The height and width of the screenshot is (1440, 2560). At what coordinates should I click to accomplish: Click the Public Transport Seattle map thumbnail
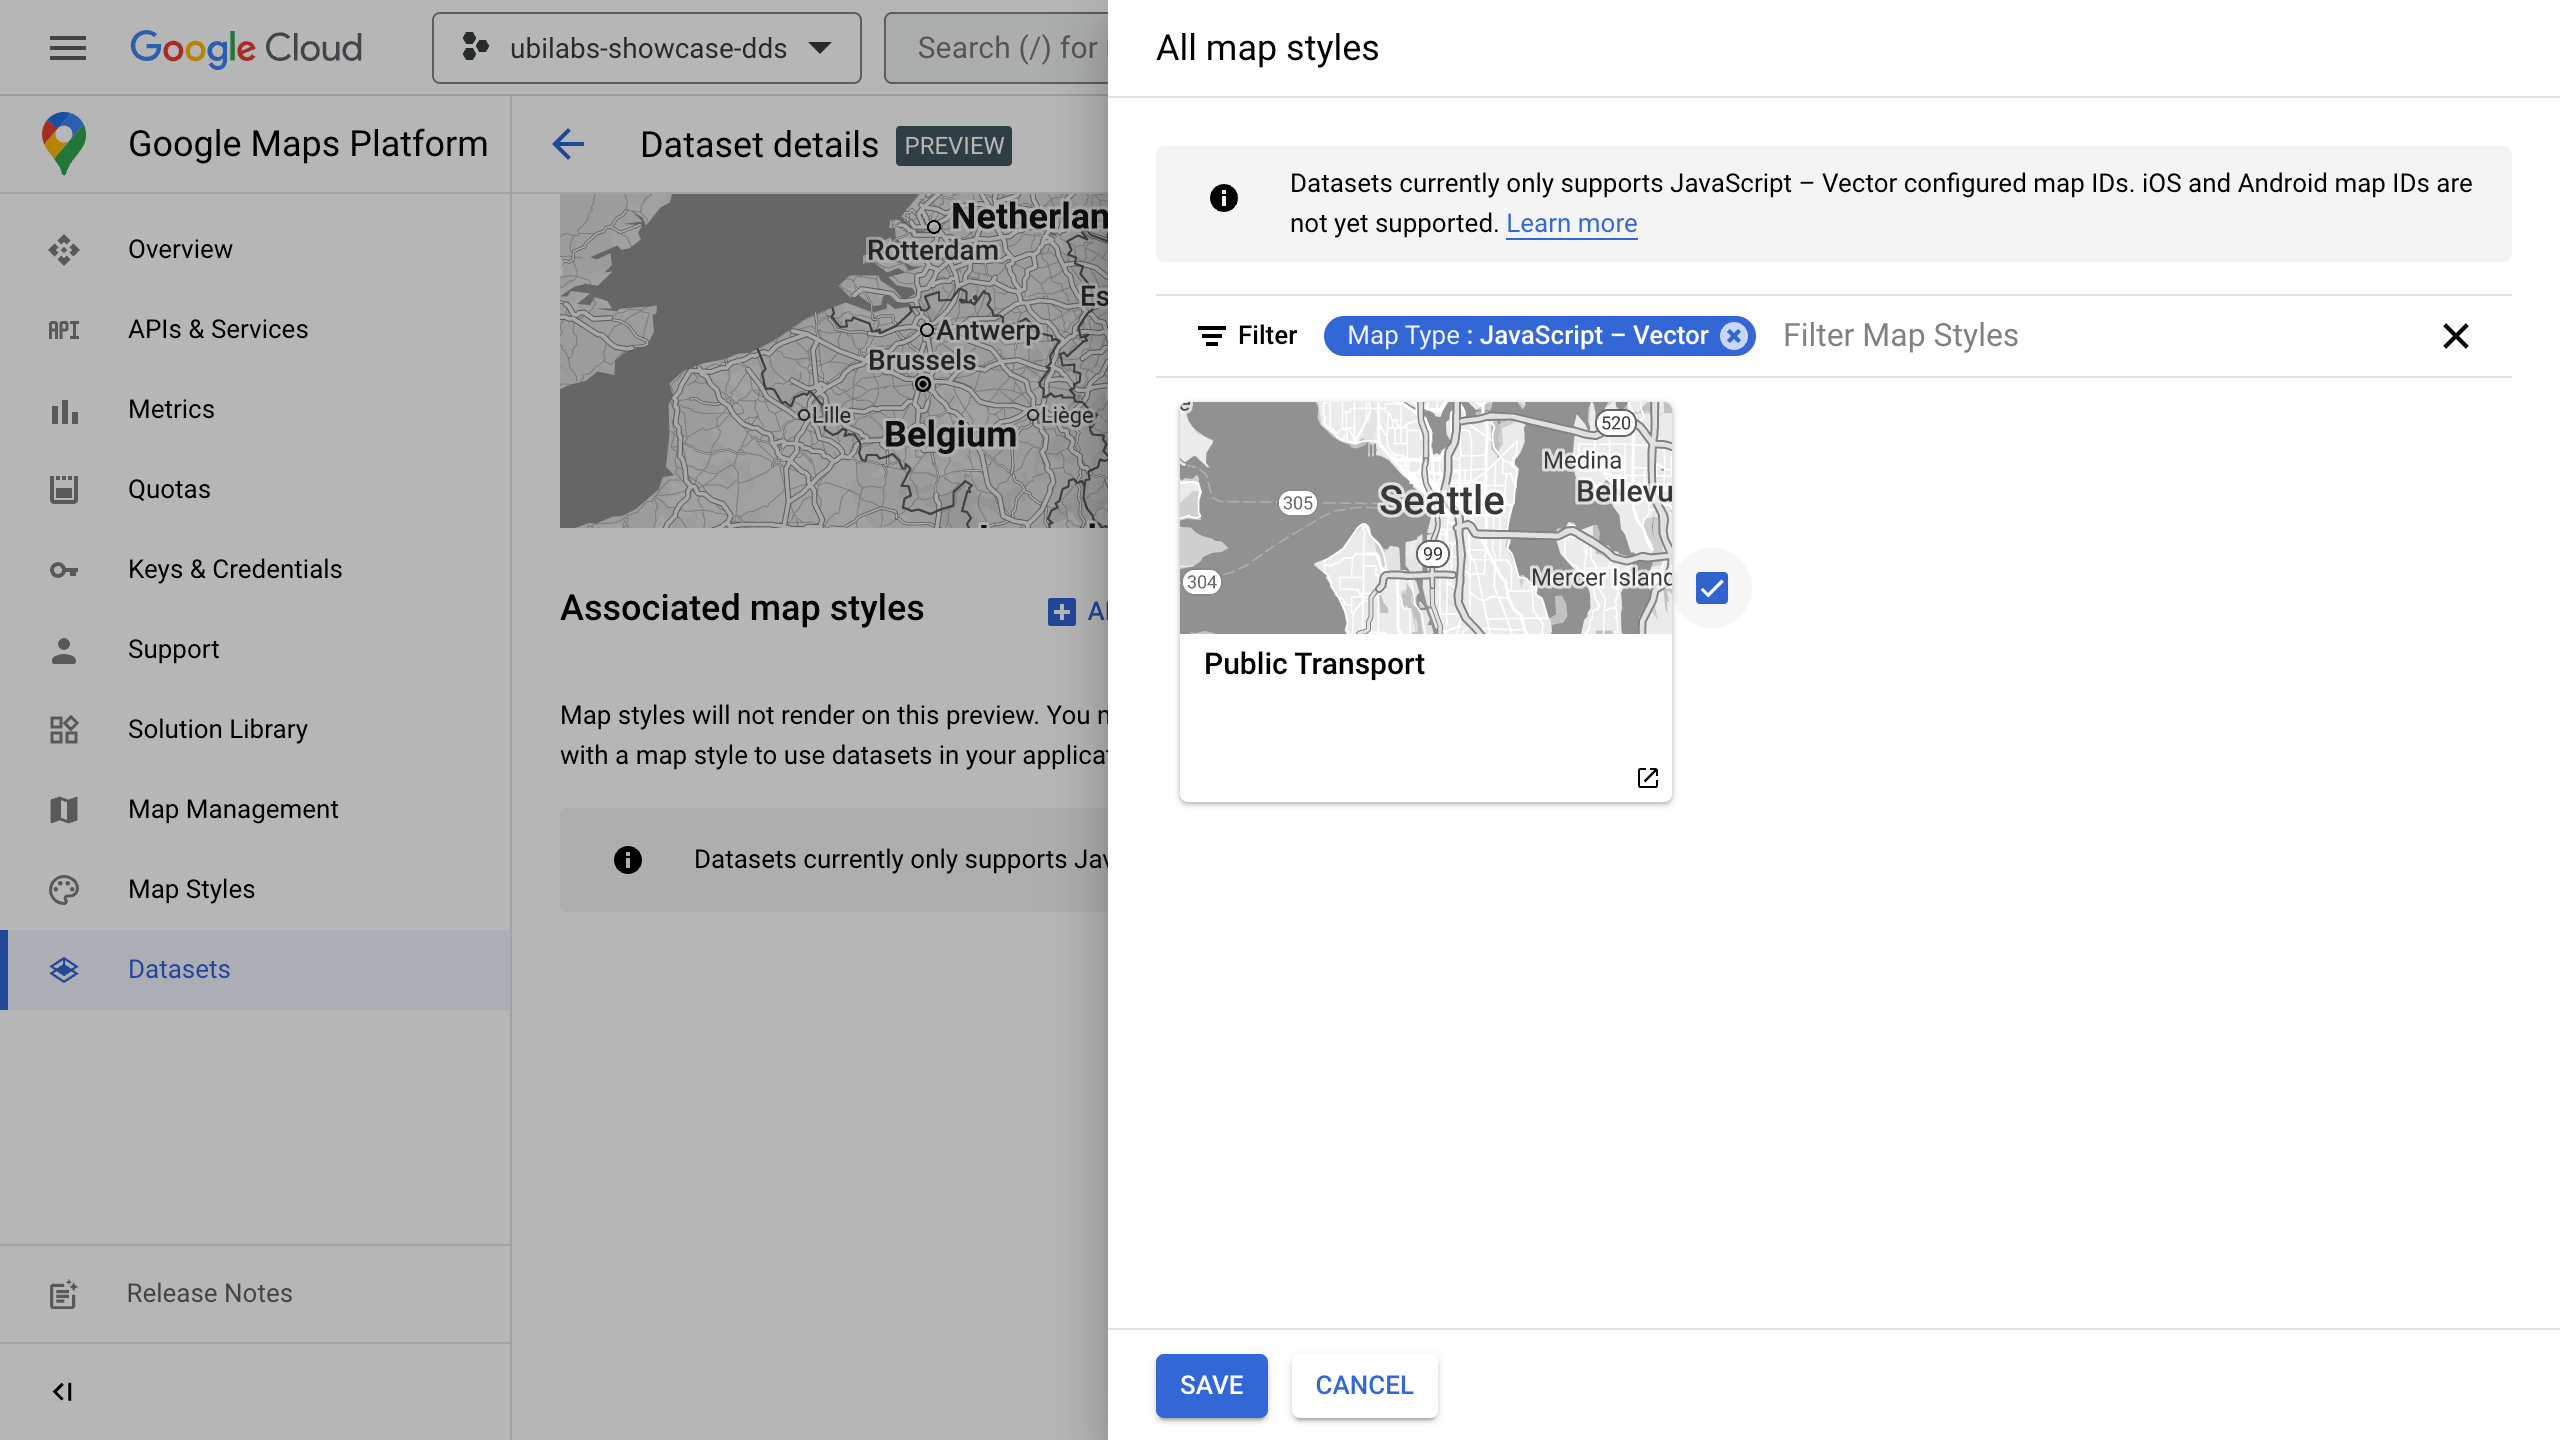1425,517
